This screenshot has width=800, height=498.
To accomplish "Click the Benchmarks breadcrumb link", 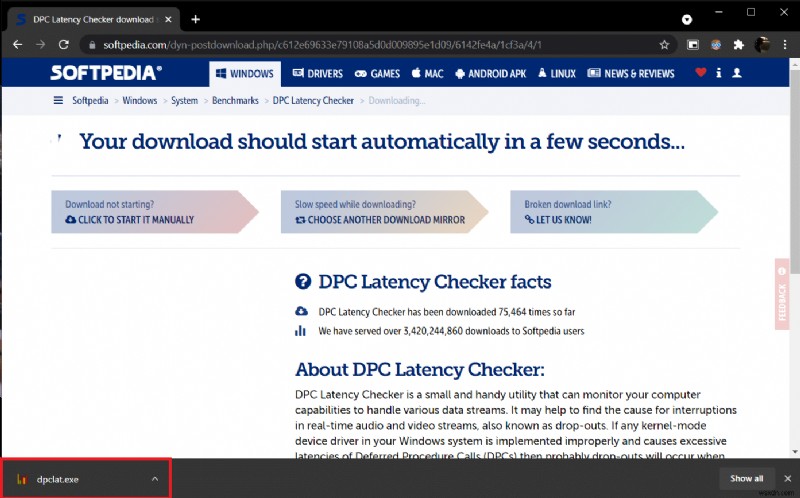I will coord(235,101).
